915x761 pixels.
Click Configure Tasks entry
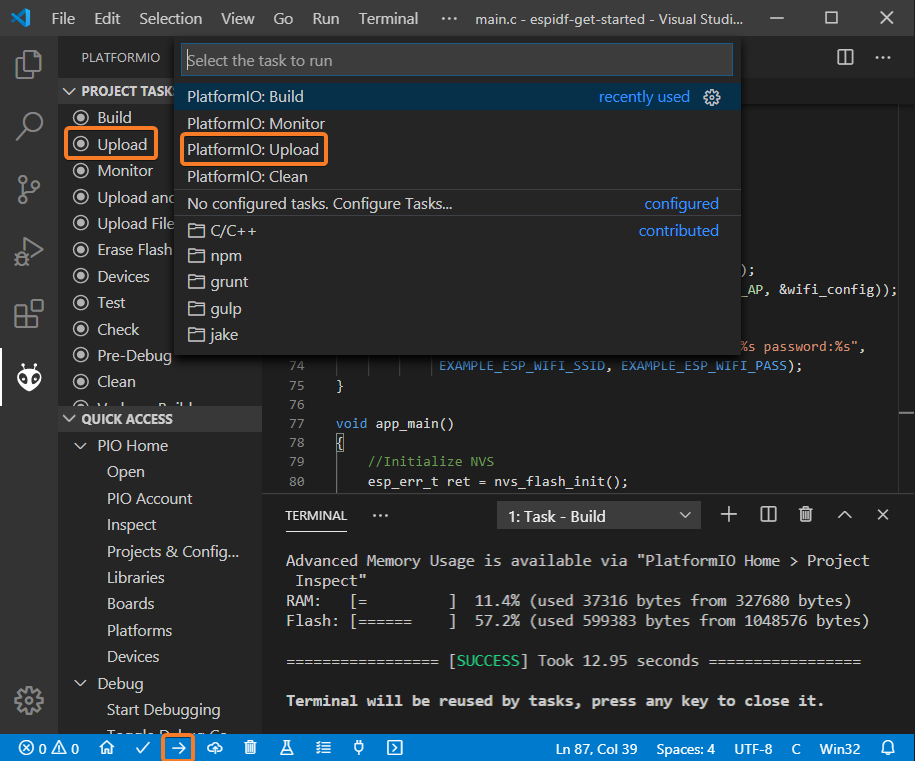click(x=457, y=204)
